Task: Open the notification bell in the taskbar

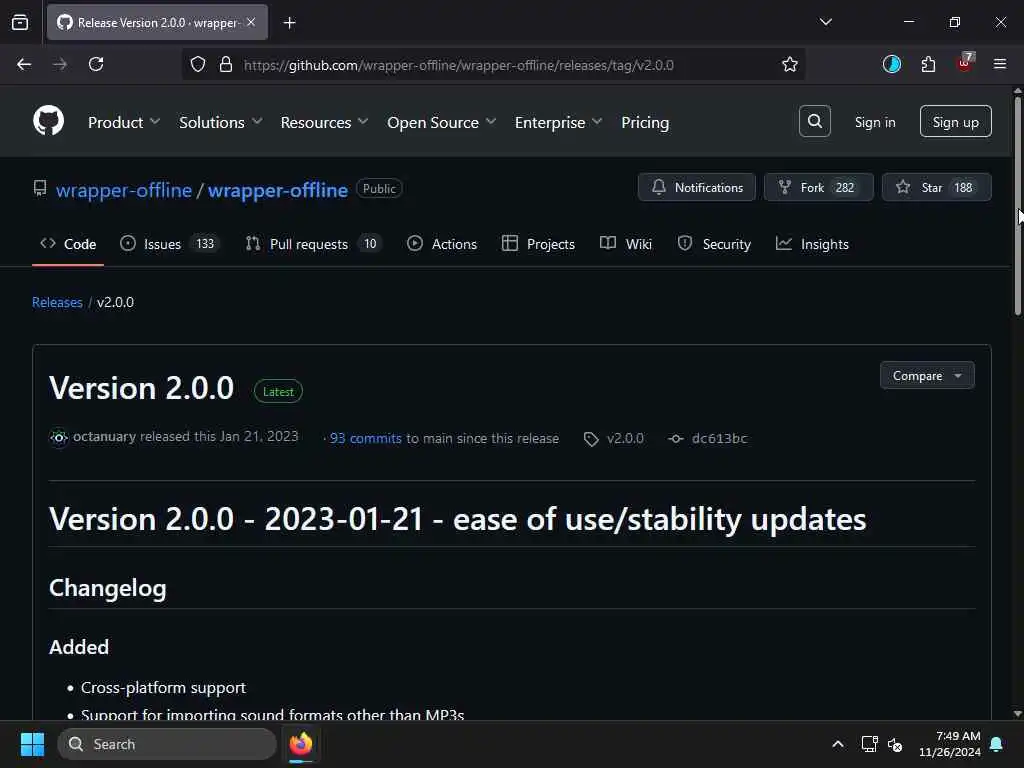Action: pos(997,744)
